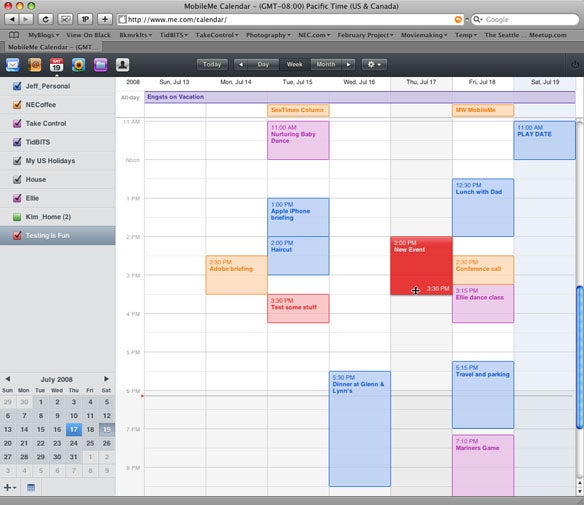This screenshot has width=584, height=505.
Task: Click the Today button
Action: (212, 64)
